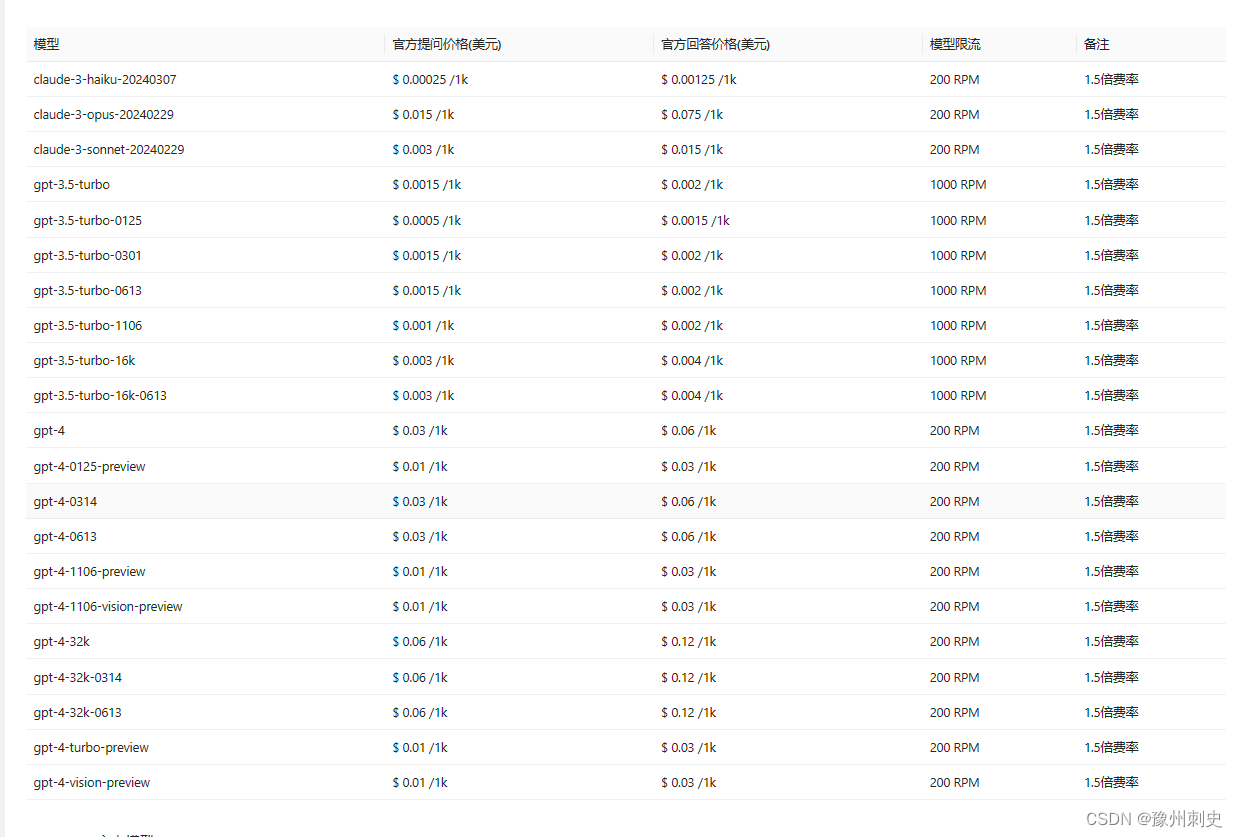
Task: Click the 官方回答价格(美元) column header
Action: (716, 44)
